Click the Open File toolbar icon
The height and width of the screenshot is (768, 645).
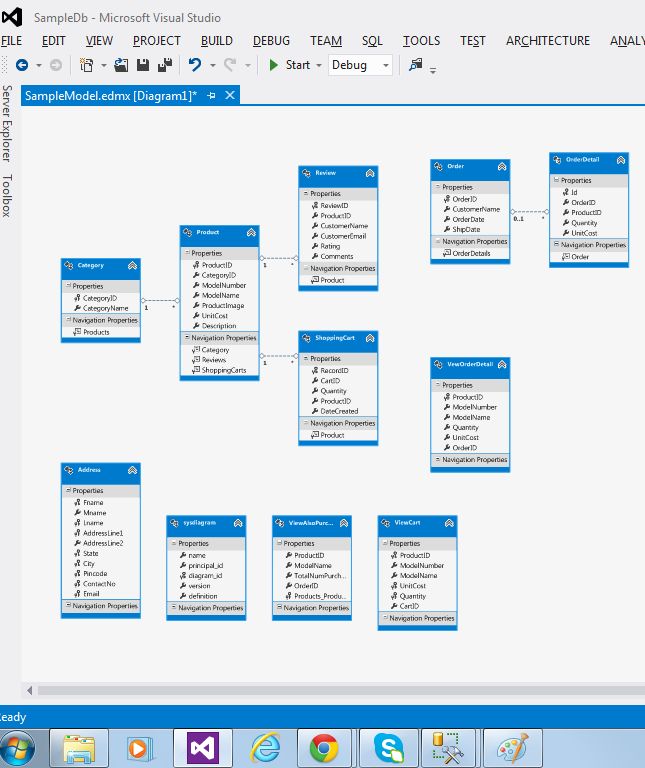121,65
